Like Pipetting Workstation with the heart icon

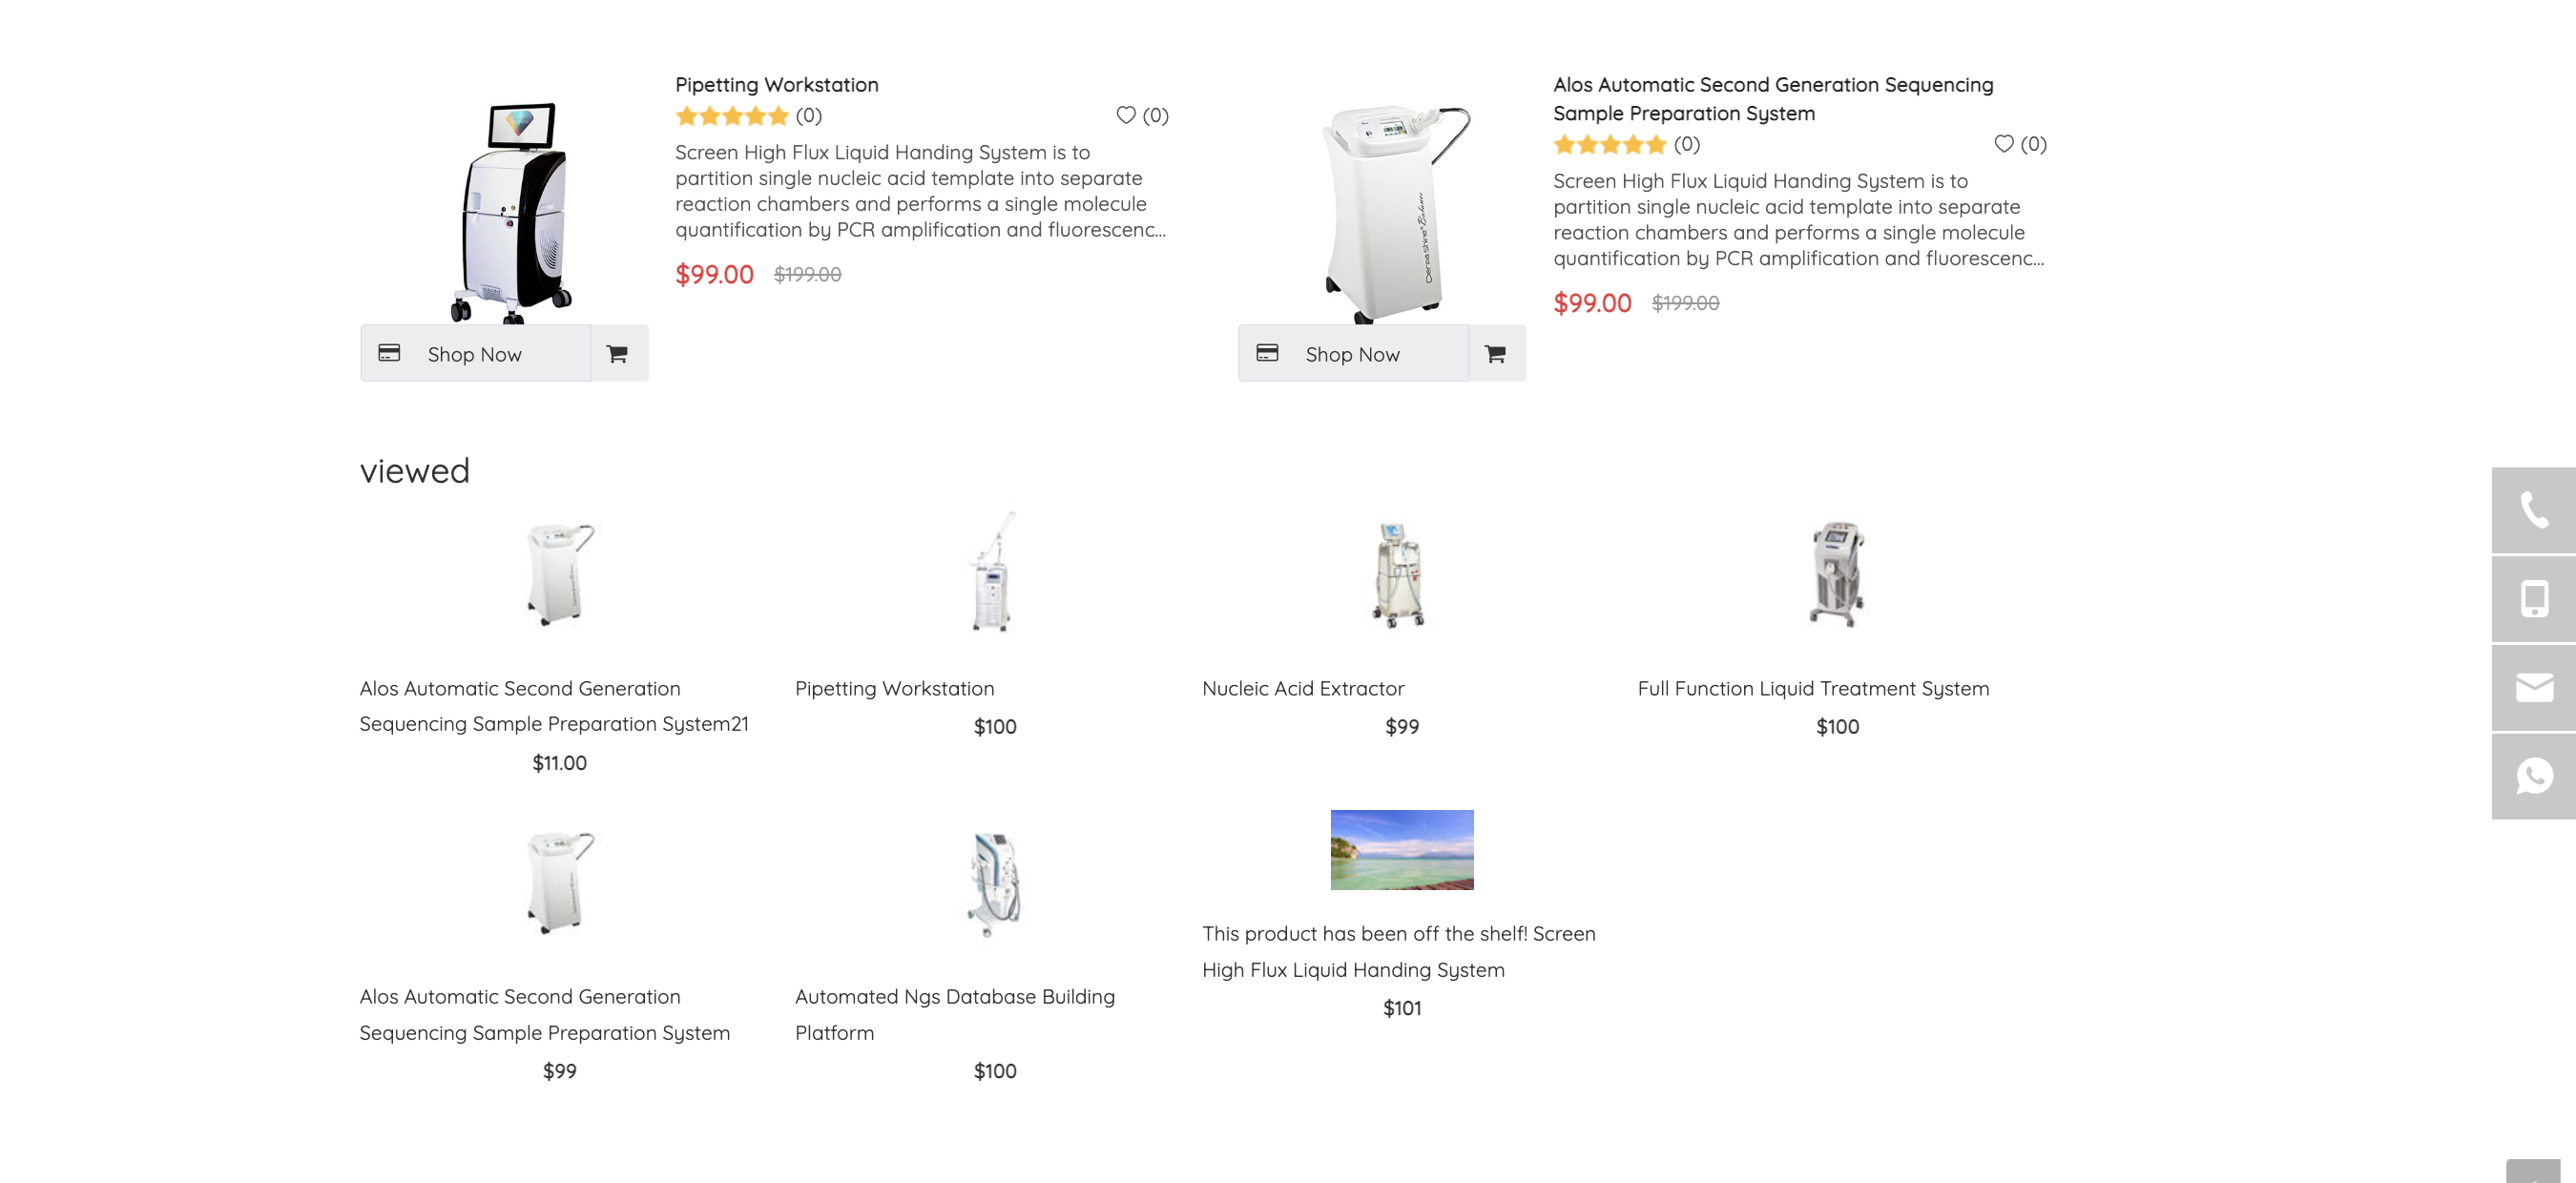[x=1126, y=115]
